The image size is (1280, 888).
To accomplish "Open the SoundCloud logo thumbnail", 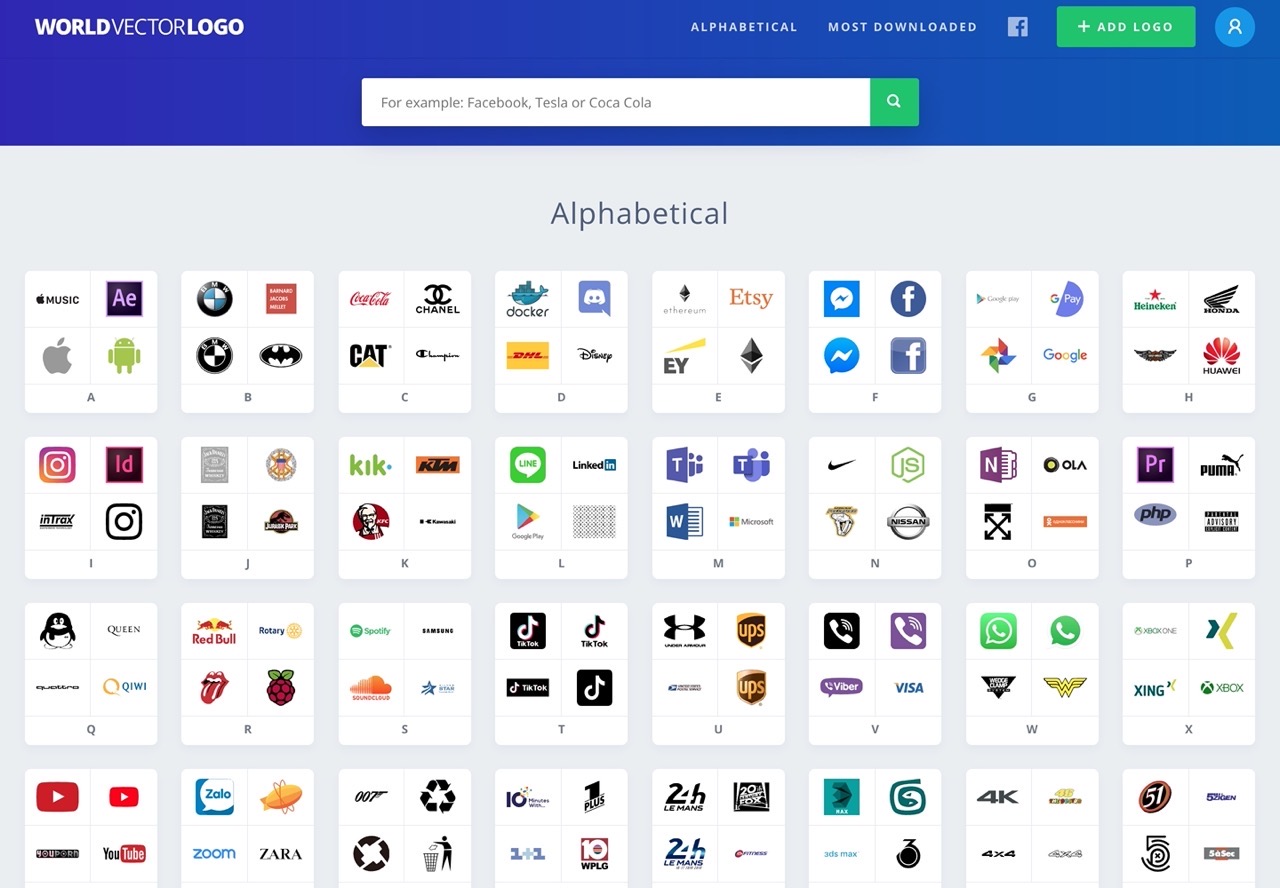I will tap(370, 687).
